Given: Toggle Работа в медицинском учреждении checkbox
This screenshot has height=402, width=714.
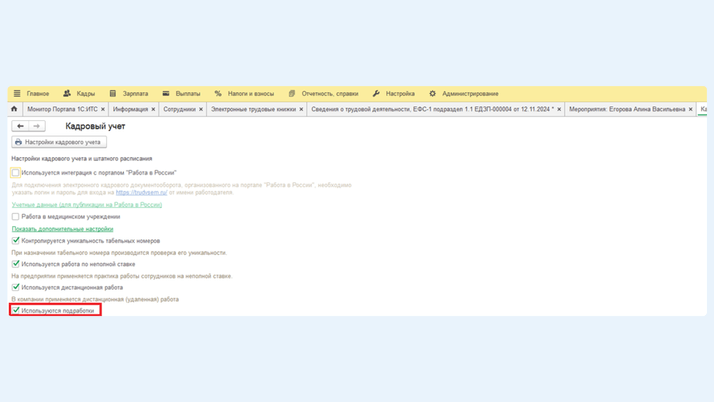Looking at the screenshot, I should pyautogui.click(x=15, y=217).
